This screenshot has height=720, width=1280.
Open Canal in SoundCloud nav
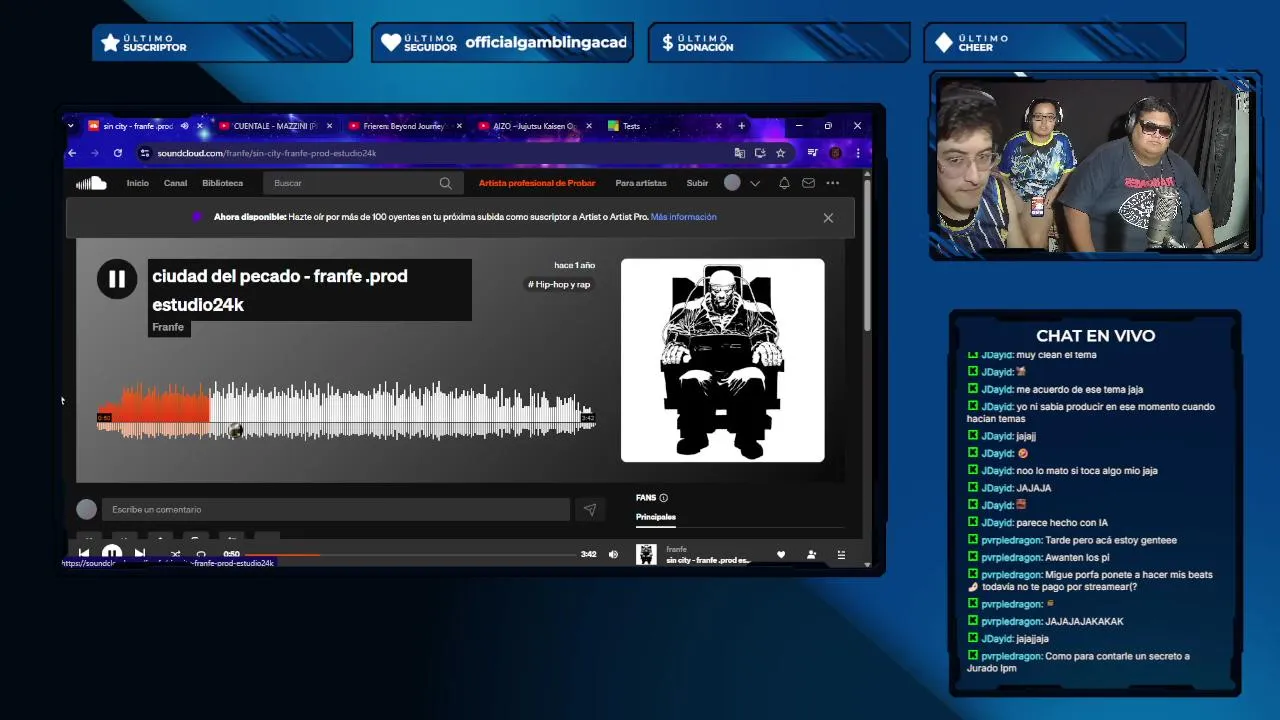(x=175, y=183)
